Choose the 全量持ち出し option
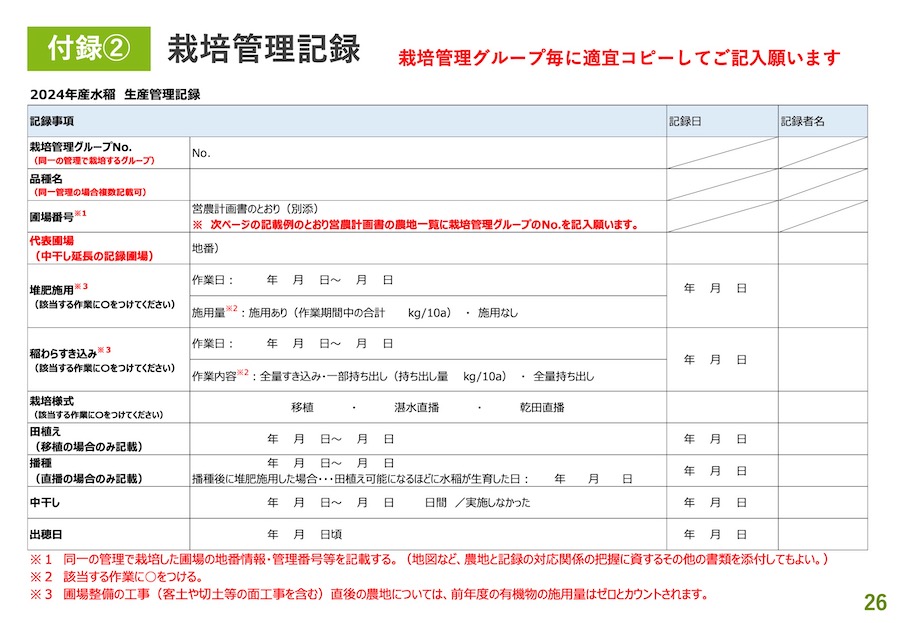The width and height of the screenshot is (900, 623). (564, 376)
